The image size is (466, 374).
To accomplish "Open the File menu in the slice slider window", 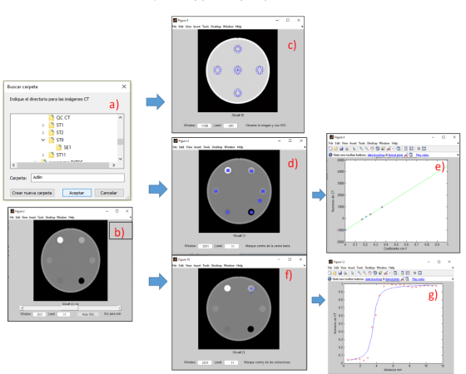I will (x=12, y=217).
